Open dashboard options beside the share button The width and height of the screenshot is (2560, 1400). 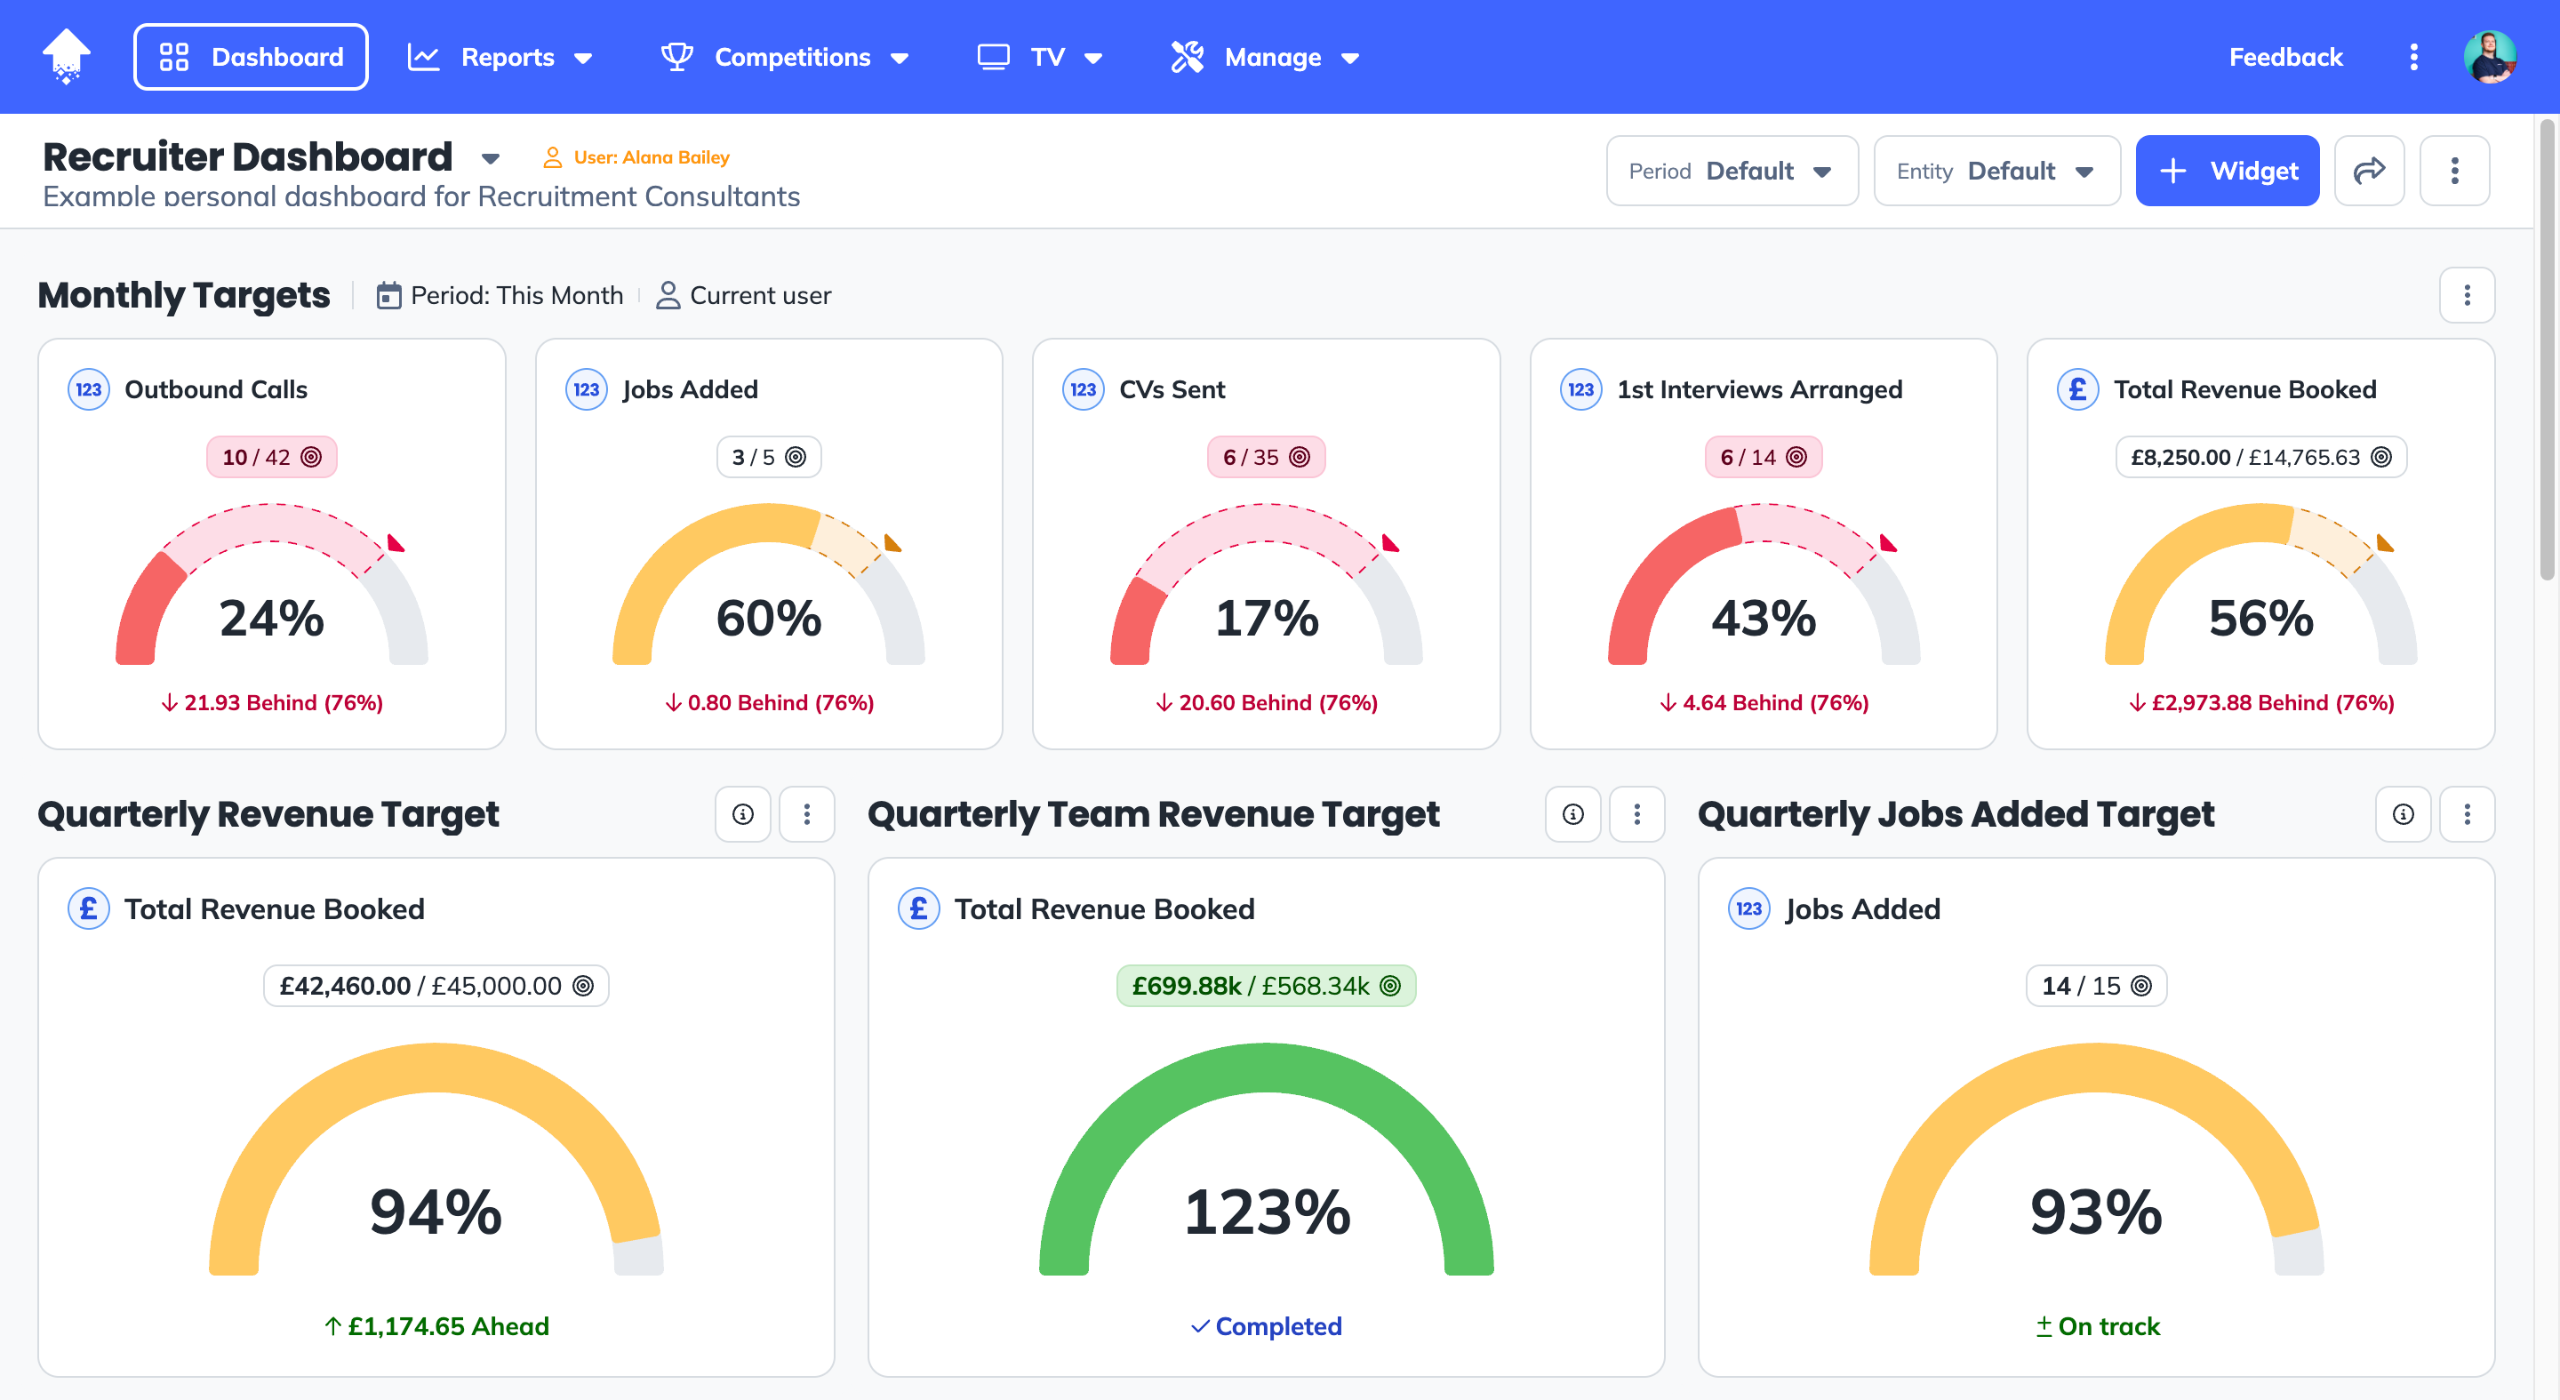click(2454, 171)
